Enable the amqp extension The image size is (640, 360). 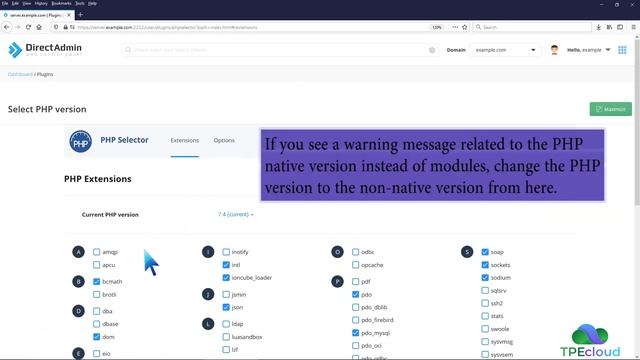[96, 252]
